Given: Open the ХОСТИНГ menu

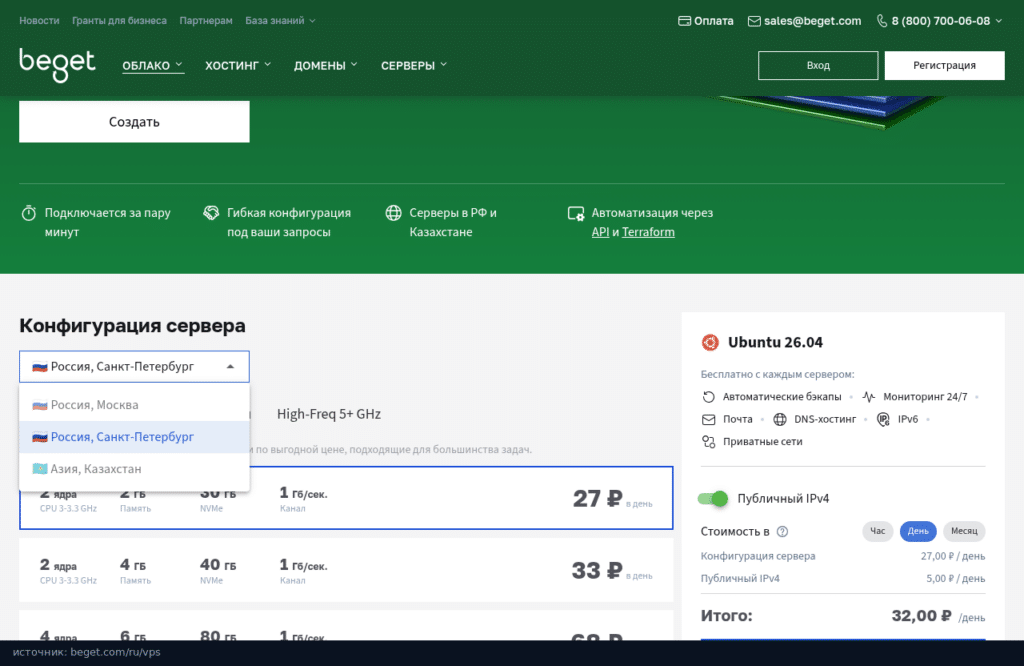Looking at the screenshot, I should pyautogui.click(x=238, y=65).
